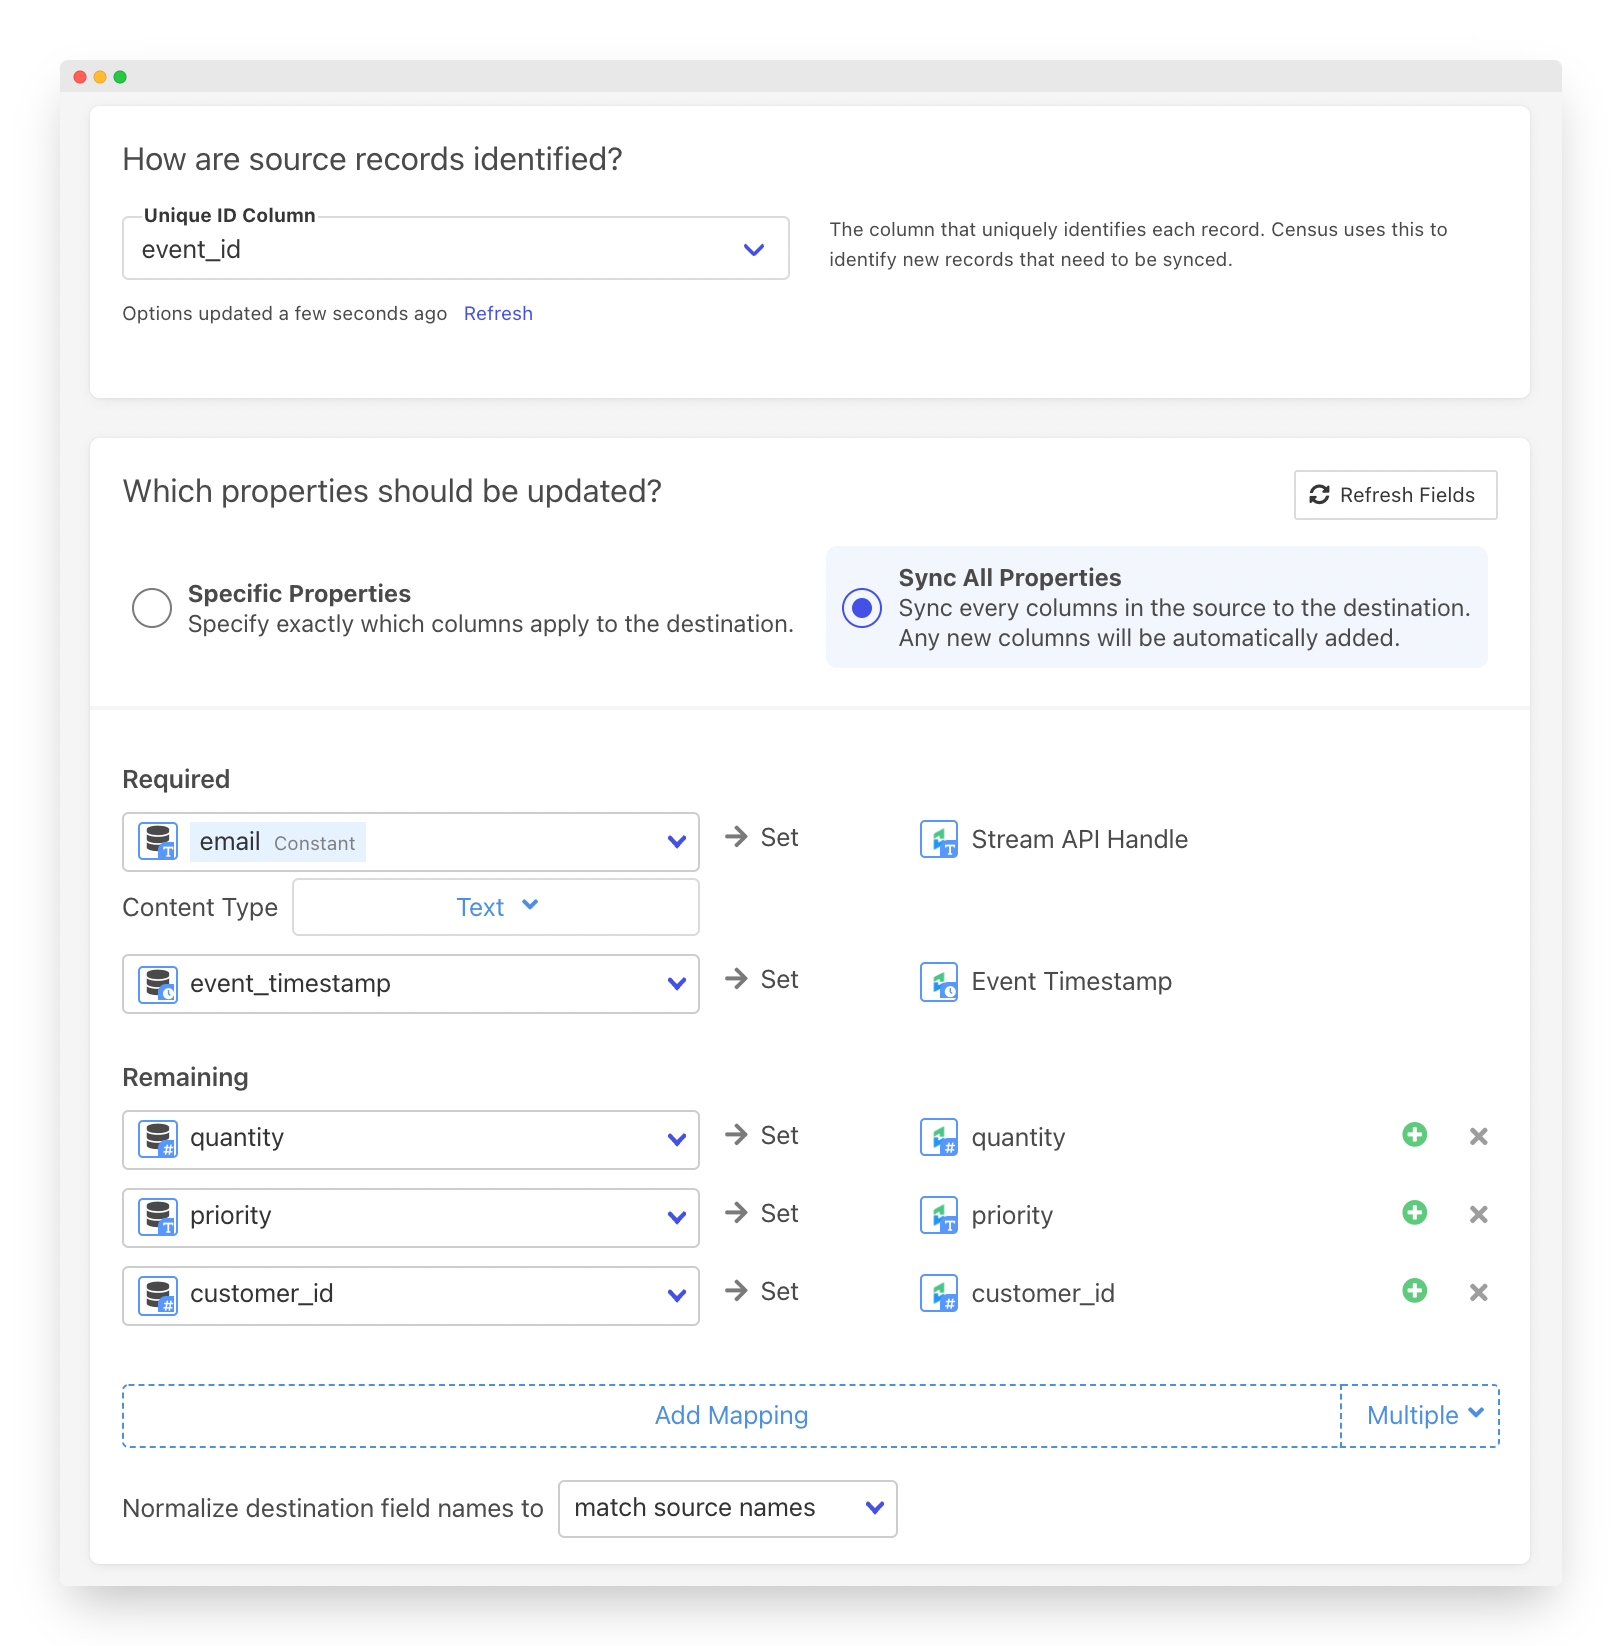The width and height of the screenshot is (1622, 1646).
Task: Click the Add Mapping button
Action: pyautogui.click(x=731, y=1415)
